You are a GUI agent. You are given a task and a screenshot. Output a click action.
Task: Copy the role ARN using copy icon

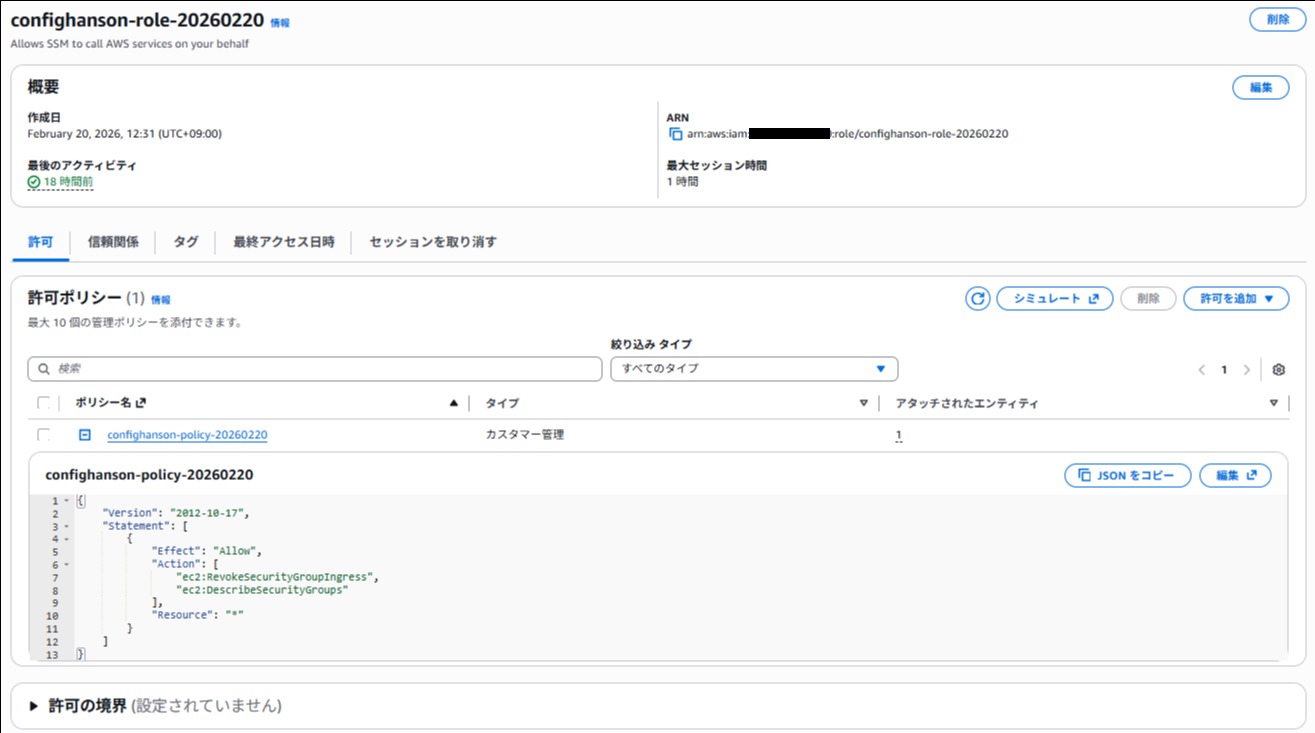(x=676, y=134)
